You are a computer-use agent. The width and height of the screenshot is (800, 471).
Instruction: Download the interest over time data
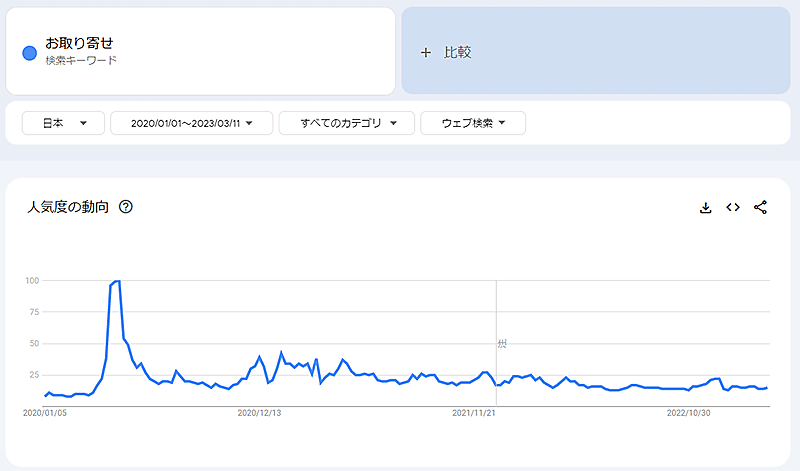pyautogui.click(x=705, y=207)
